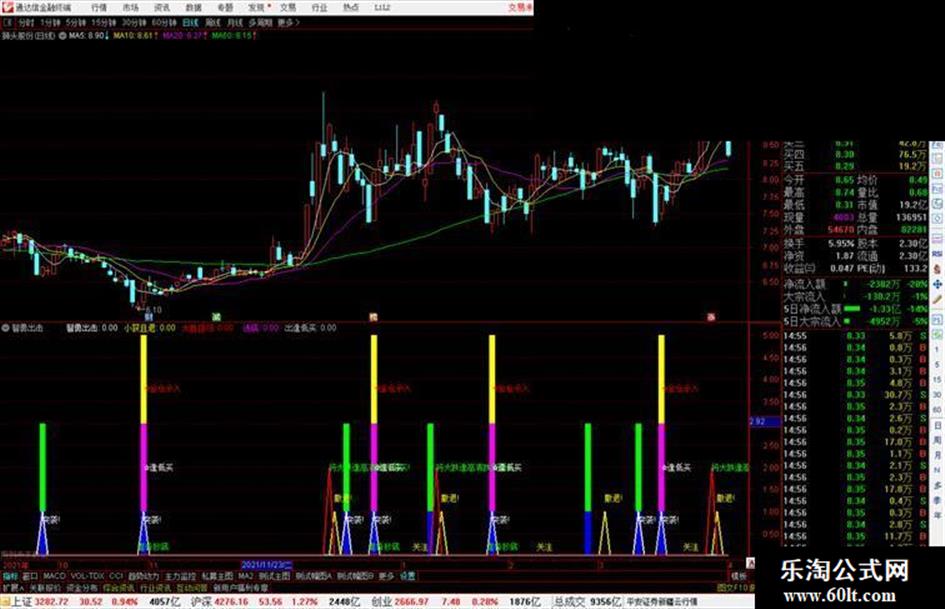This screenshot has width=945, height=609.
Task: Open the 综合资讯 link
Action: click(x=119, y=587)
